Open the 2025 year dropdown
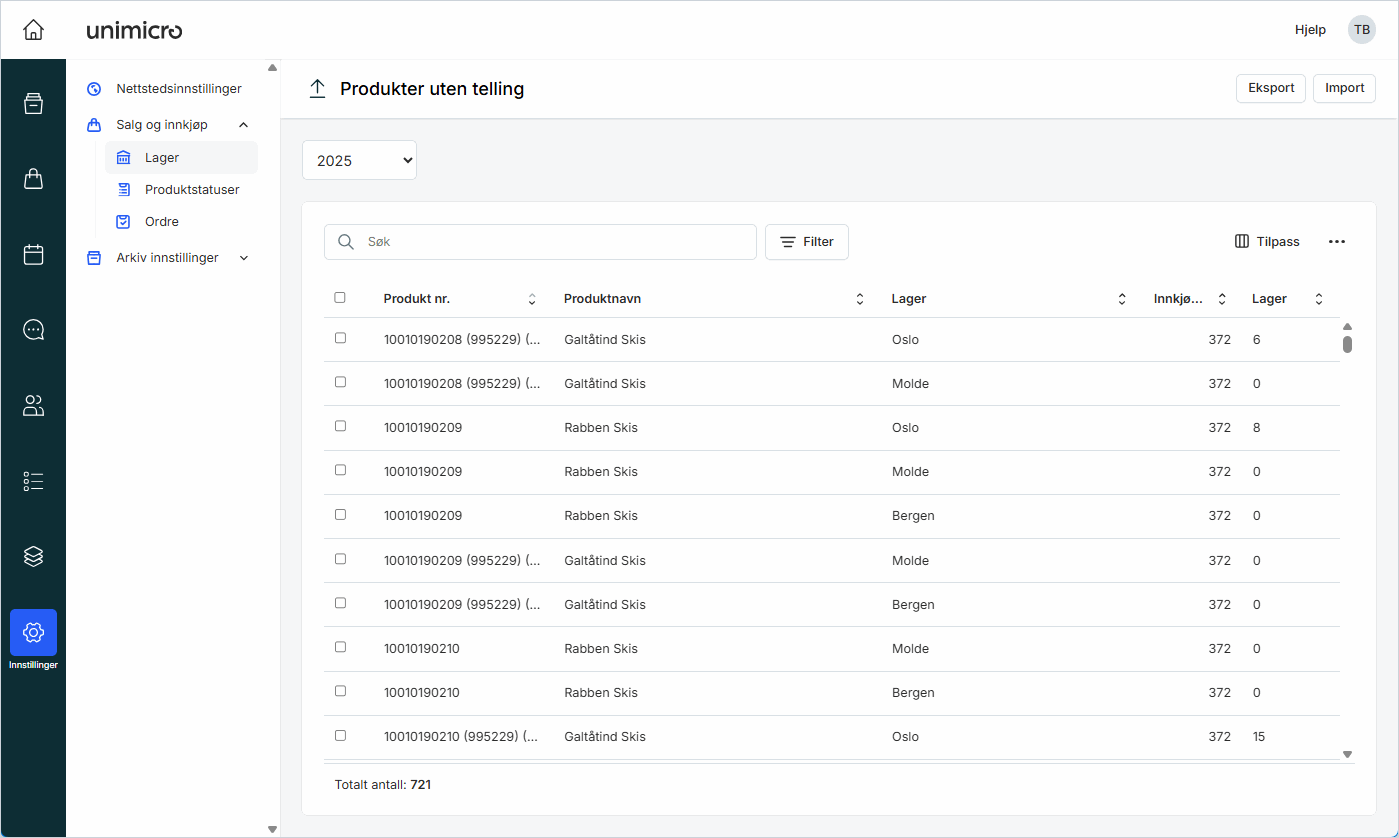1399x838 pixels. tap(359, 160)
